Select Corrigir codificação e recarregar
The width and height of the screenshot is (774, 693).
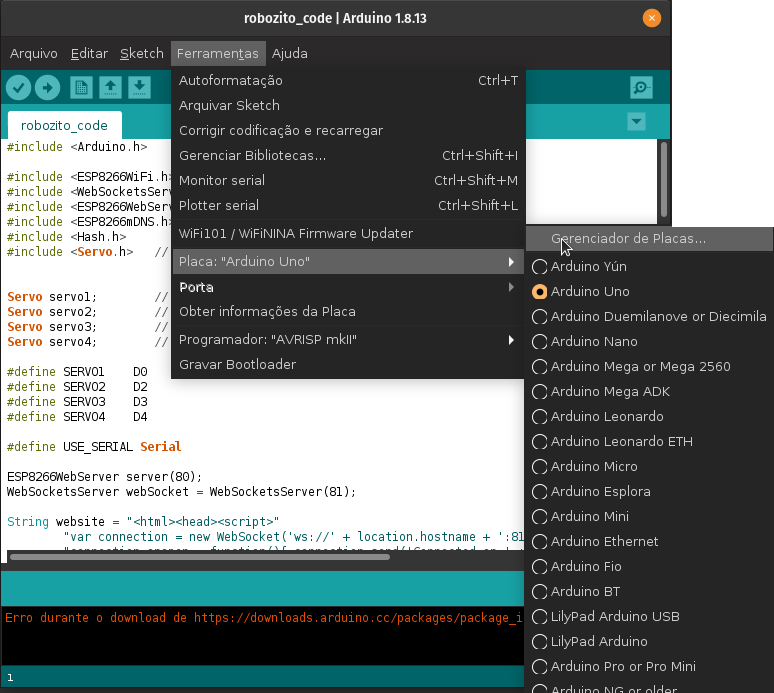point(348,131)
